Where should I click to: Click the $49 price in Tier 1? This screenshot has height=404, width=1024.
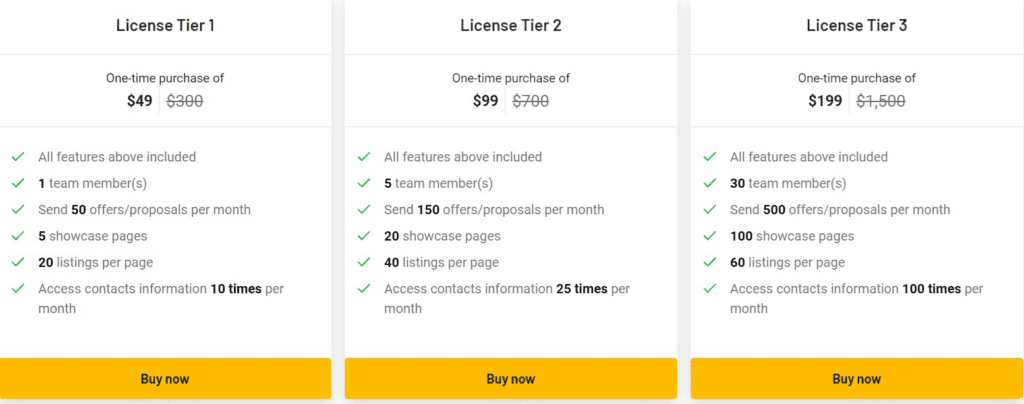coord(140,101)
